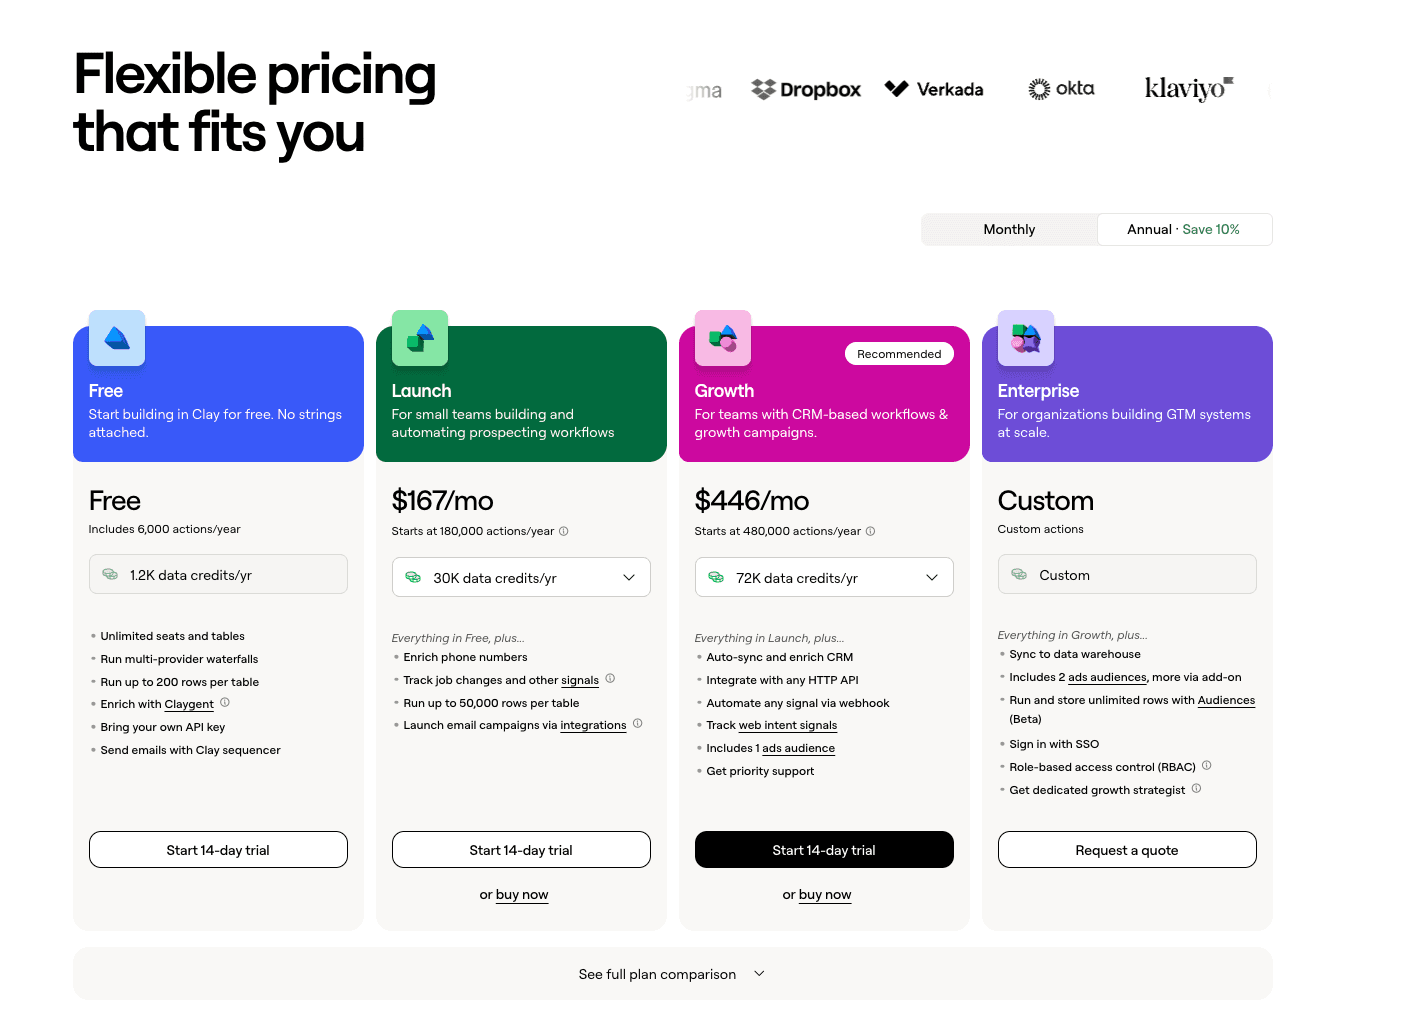The width and height of the screenshot is (1411, 1027).
Task: Click buy now under Launch plan
Action: coord(522,895)
